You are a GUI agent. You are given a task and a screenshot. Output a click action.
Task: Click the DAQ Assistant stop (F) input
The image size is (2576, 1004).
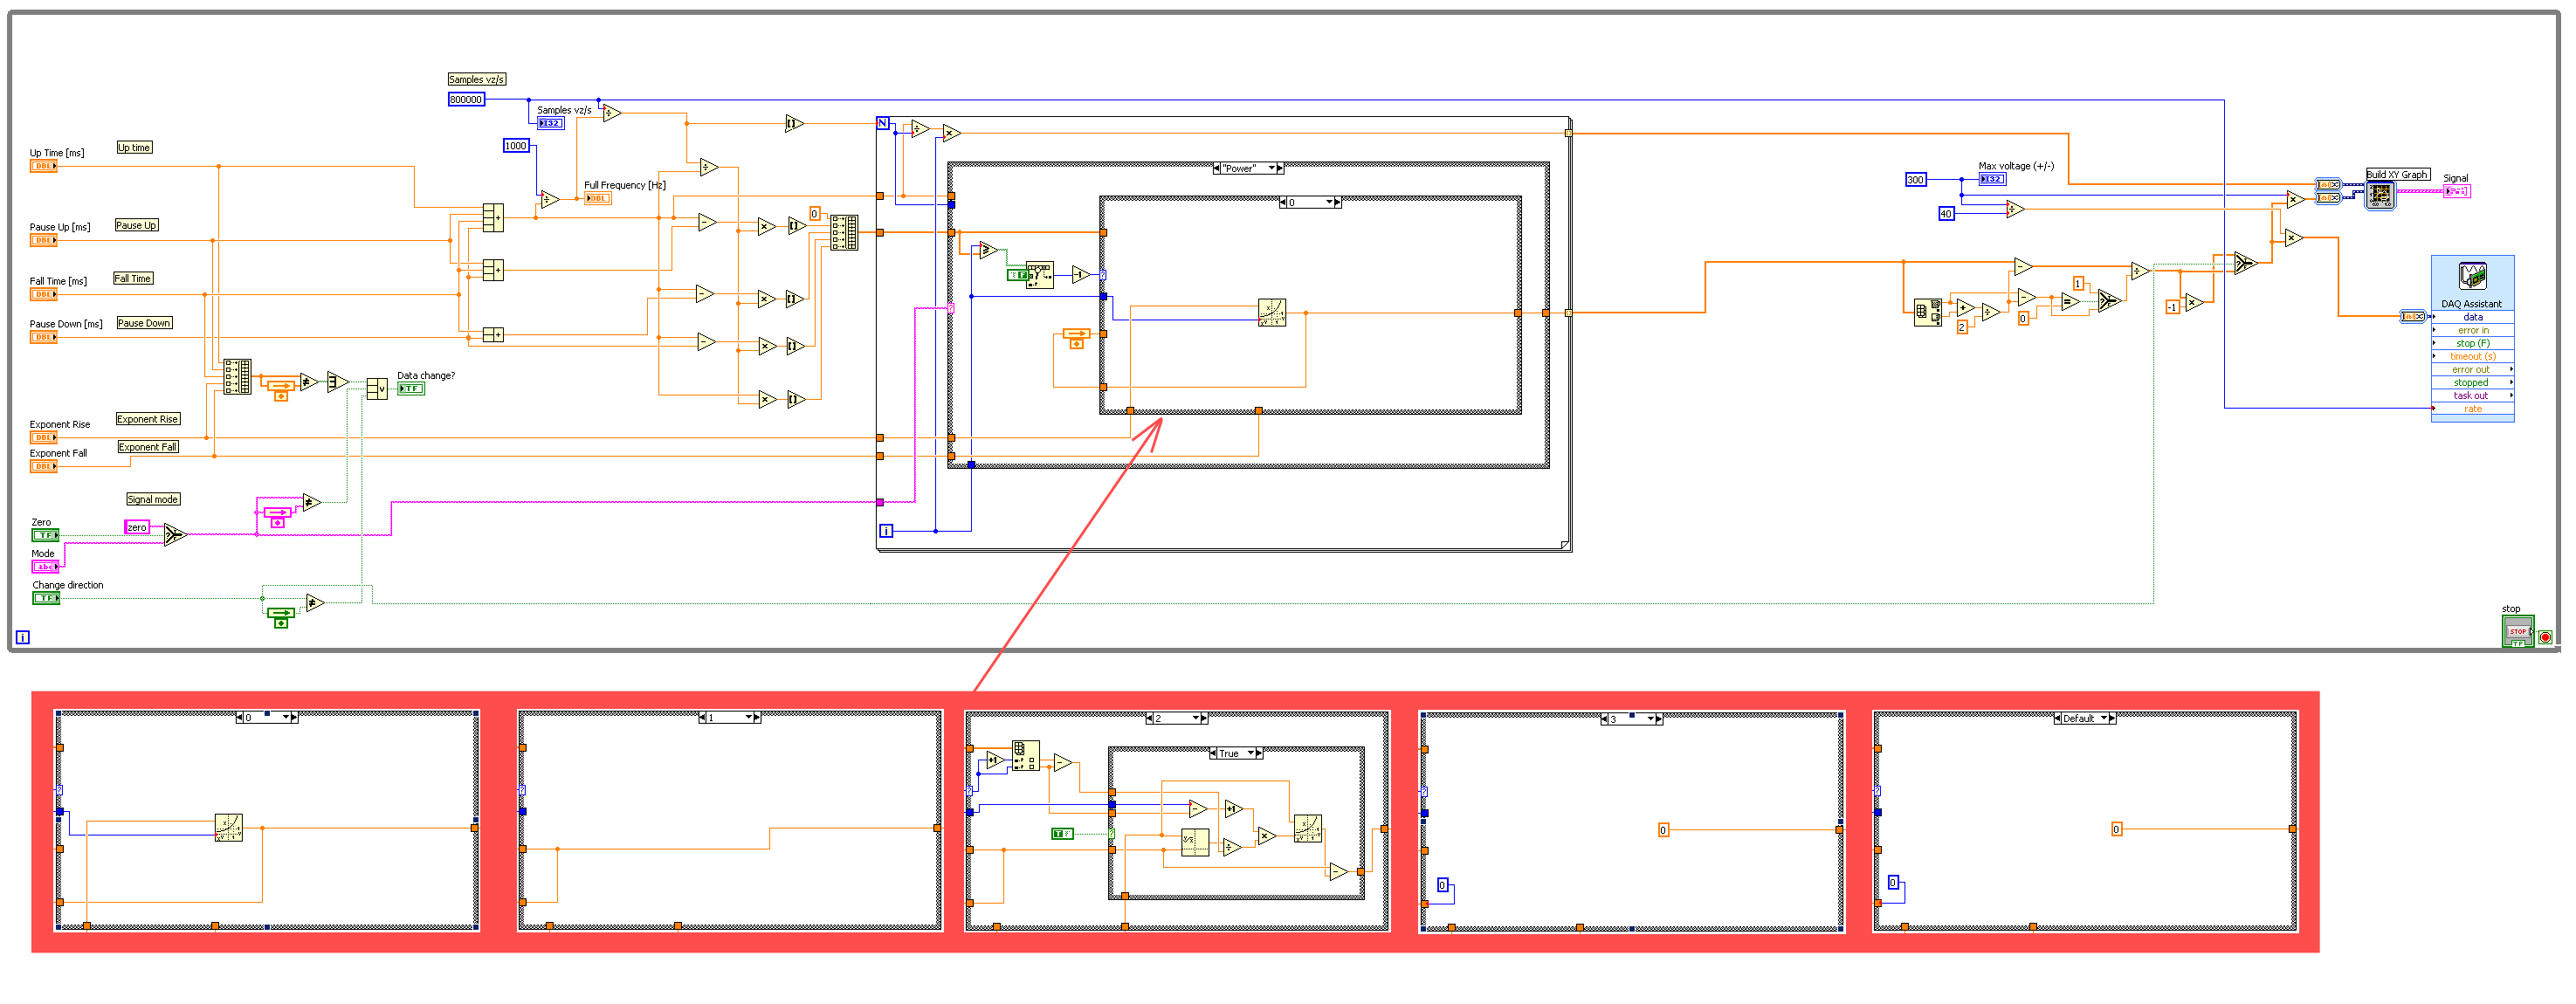coord(2472,343)
